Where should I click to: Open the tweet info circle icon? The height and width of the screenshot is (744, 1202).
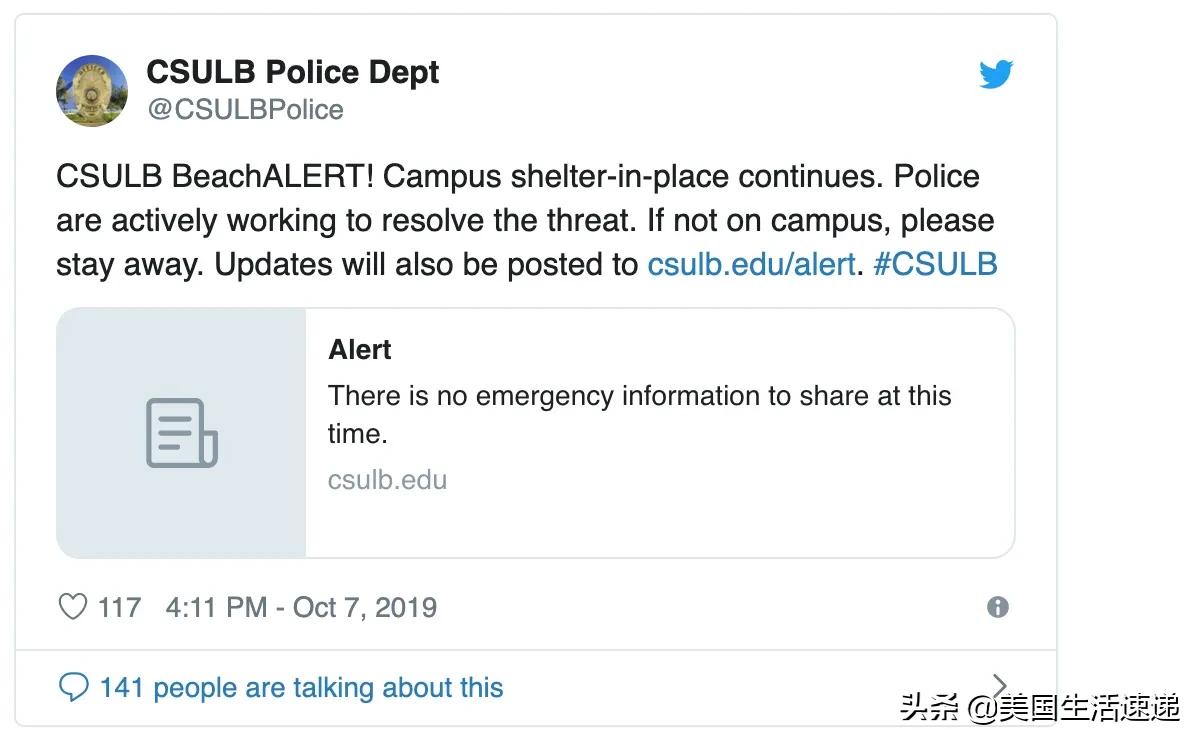coord(997,607)
